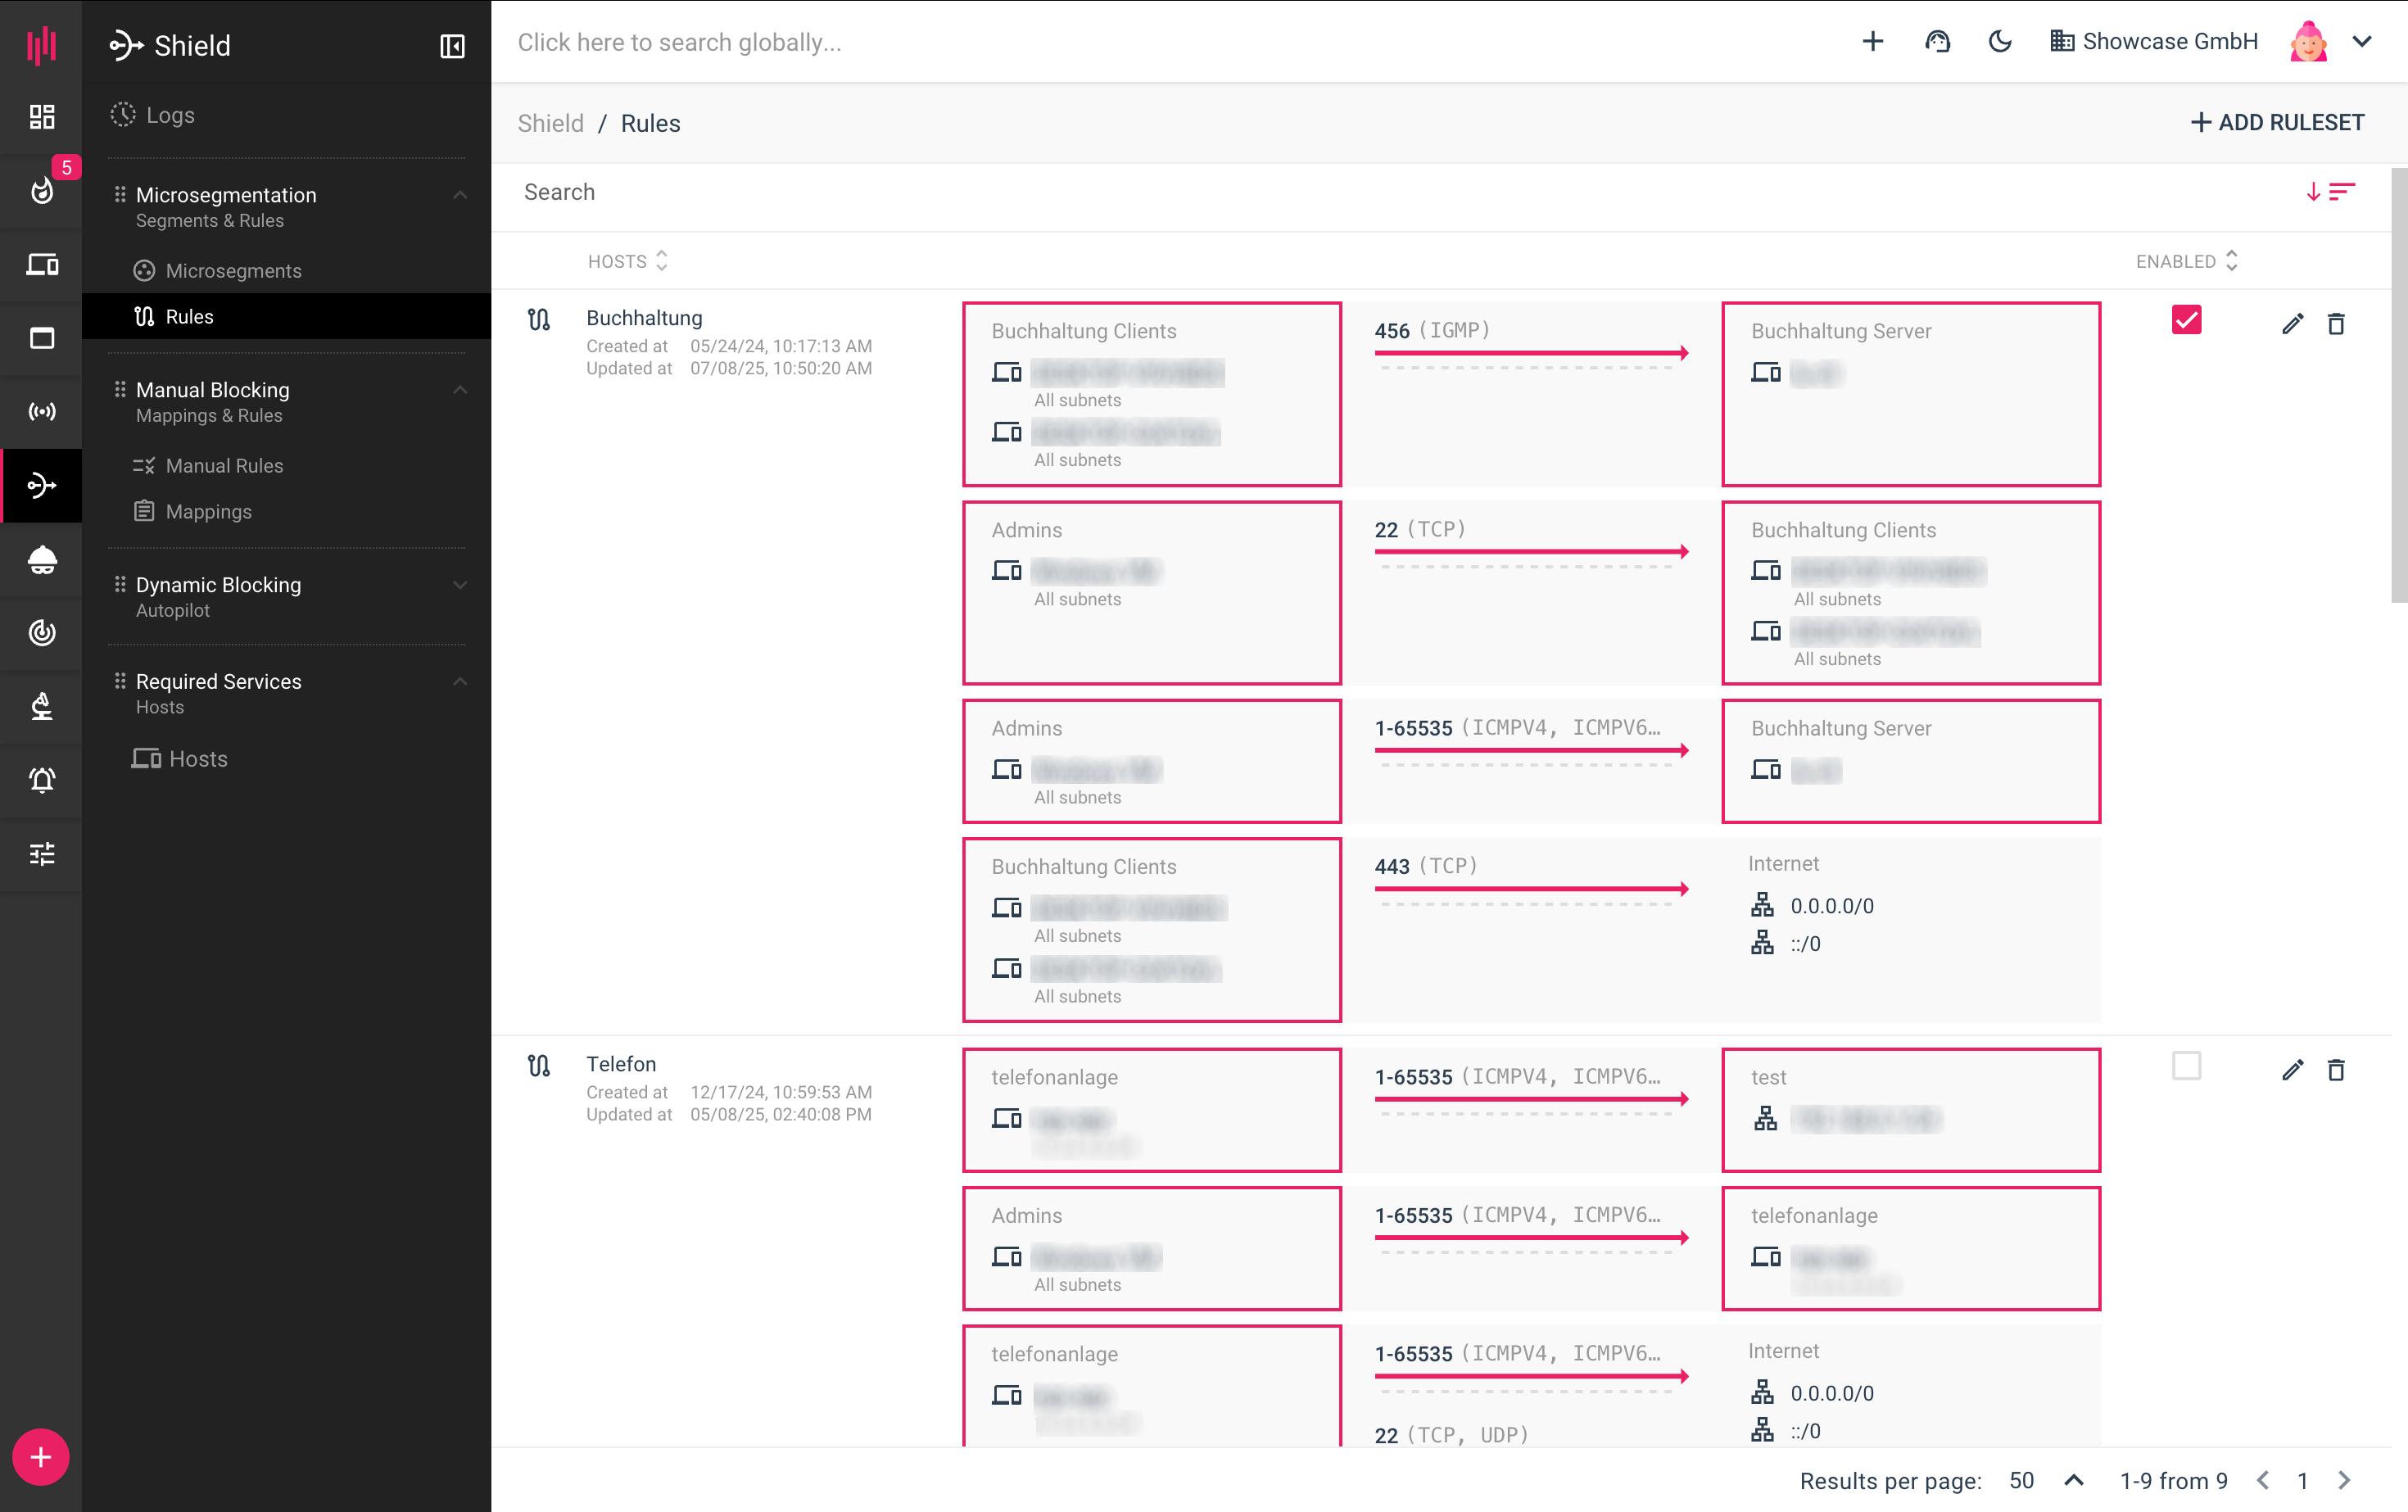
Task: Open the dashboard grid icon in the rail
Action: pos(41,117)
